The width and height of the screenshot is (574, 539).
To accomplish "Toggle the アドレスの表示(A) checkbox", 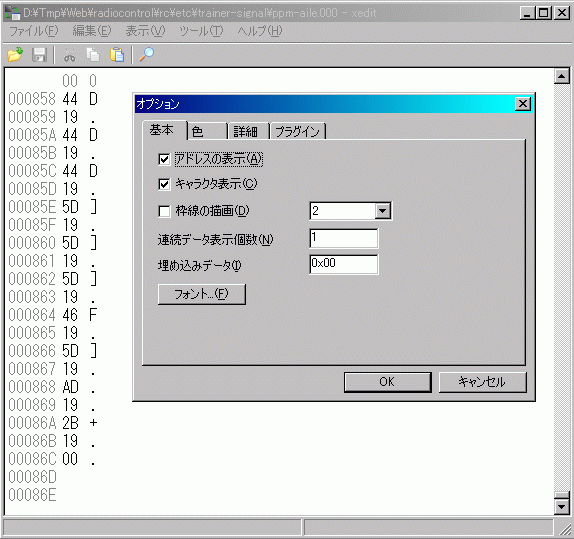I will coord(164,159).
